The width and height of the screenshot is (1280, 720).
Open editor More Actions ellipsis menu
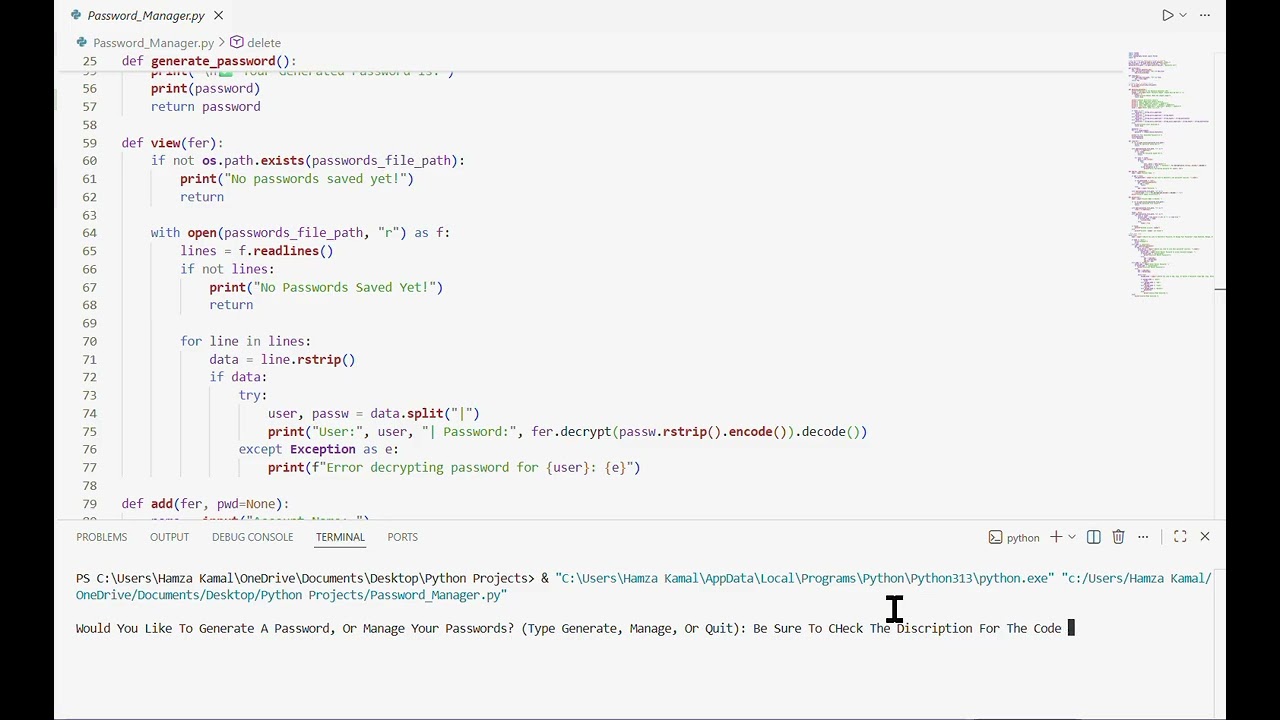coord(1205,15)
